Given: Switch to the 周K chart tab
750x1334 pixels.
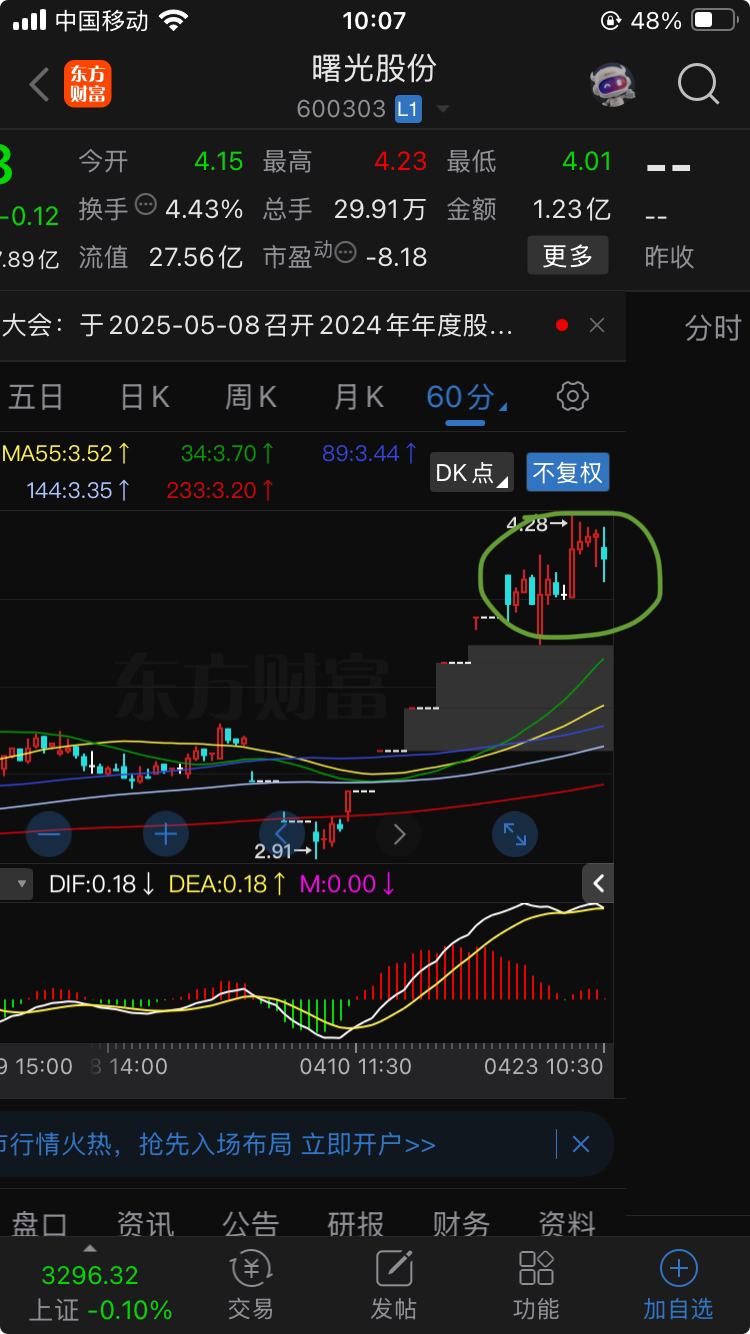Looking at the screenshot, I should 250,397.
